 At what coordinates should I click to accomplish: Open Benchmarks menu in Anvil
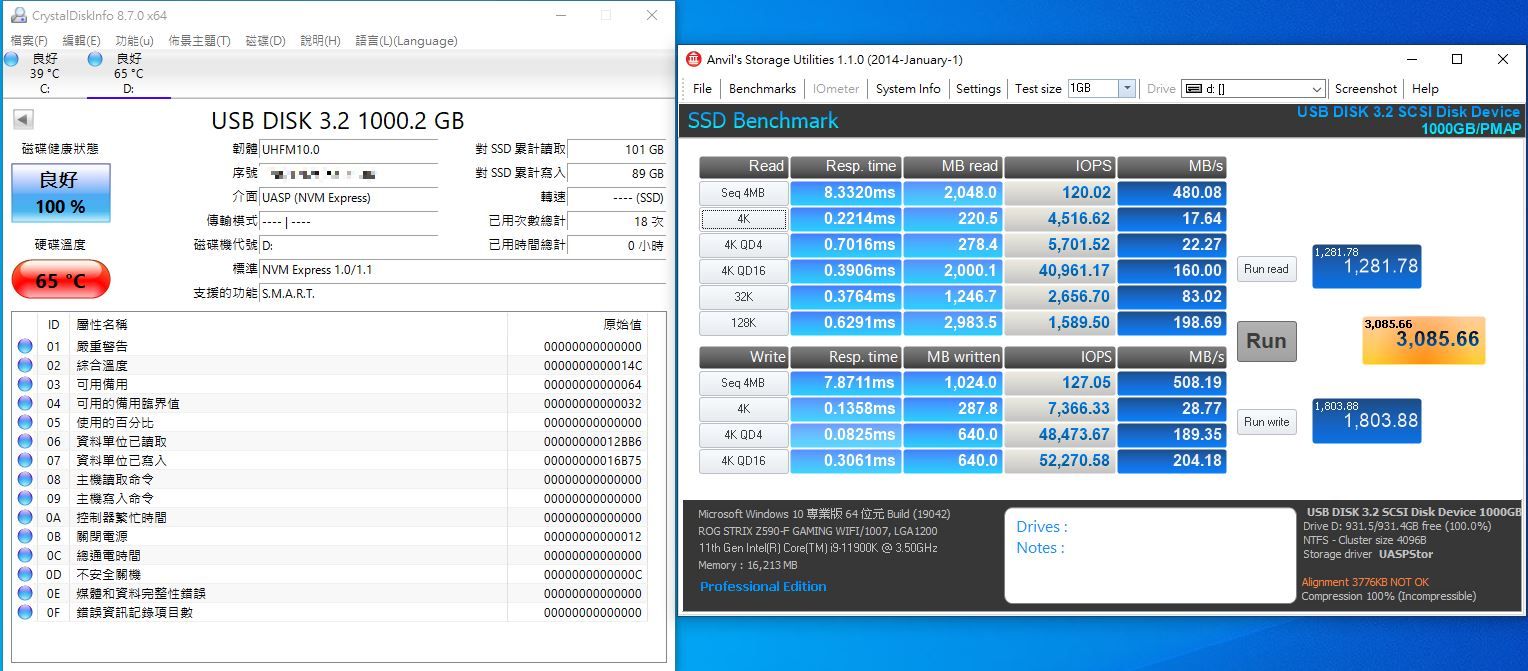coord(762,88)
